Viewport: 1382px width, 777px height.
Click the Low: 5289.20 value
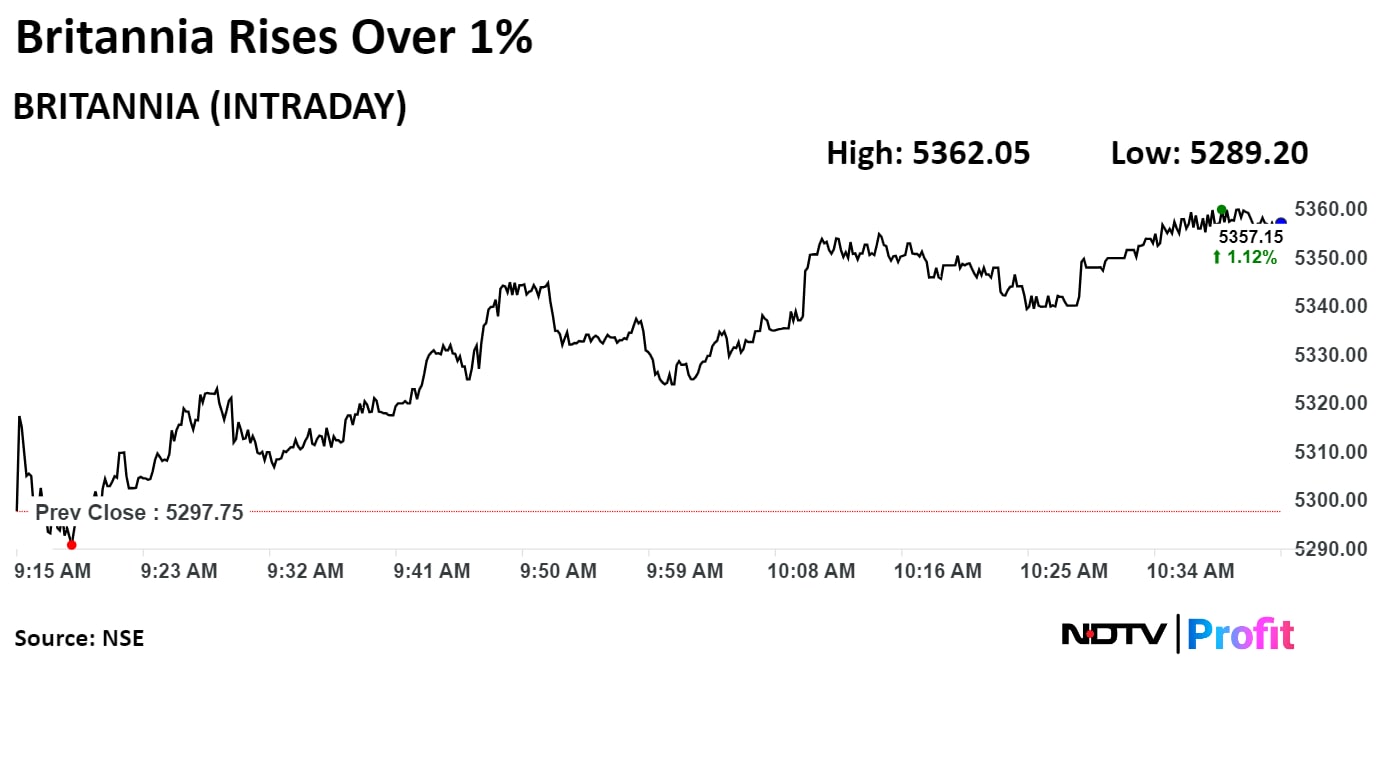1209,153
